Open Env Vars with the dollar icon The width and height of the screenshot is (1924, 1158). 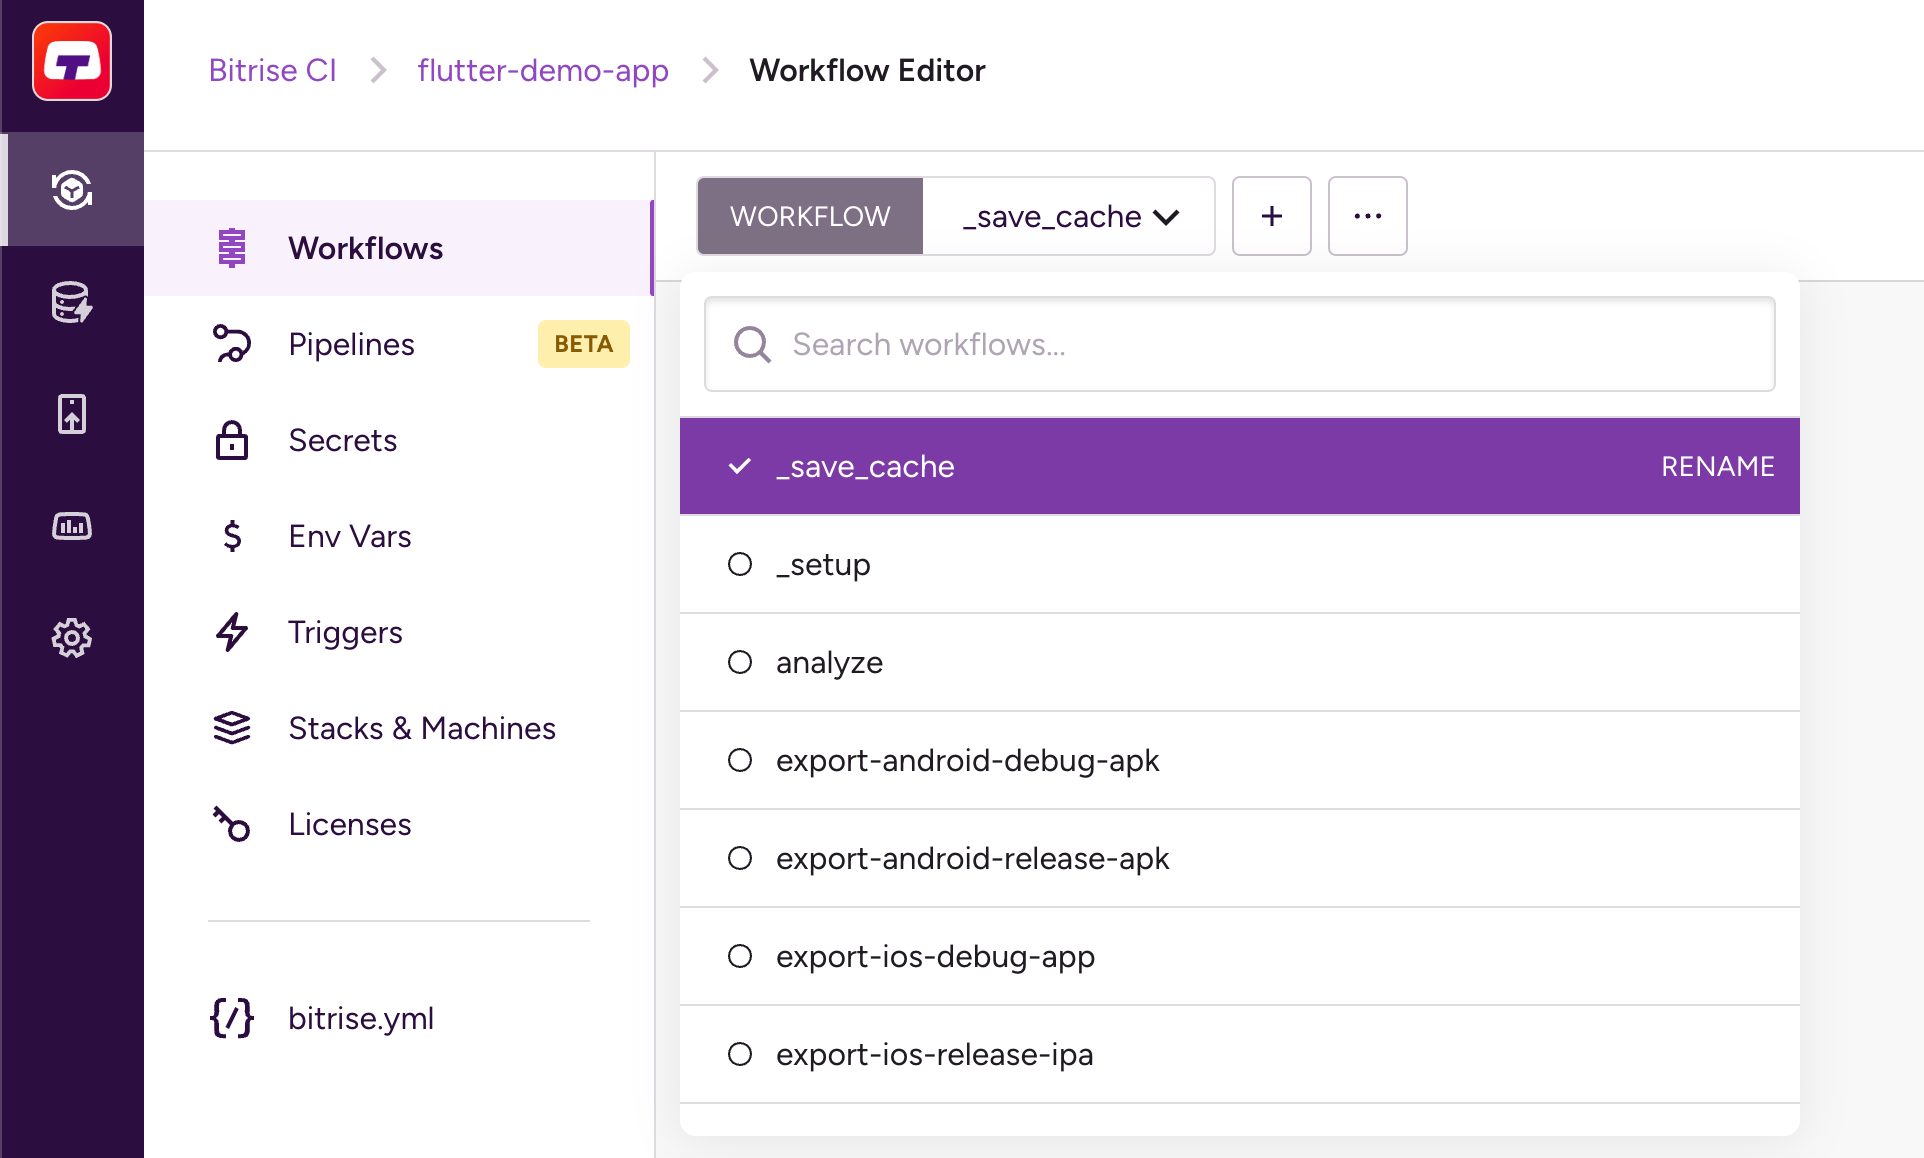coord(349,536)
